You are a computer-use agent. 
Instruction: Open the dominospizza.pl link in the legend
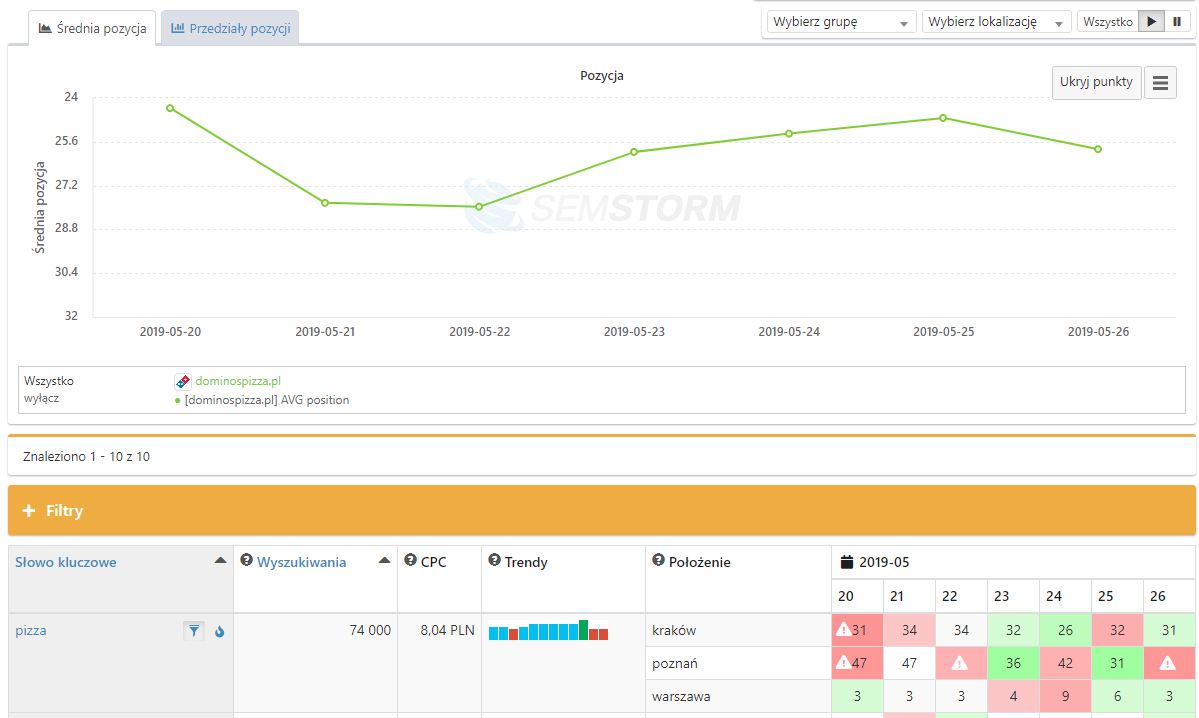click(x=237, y=381)
